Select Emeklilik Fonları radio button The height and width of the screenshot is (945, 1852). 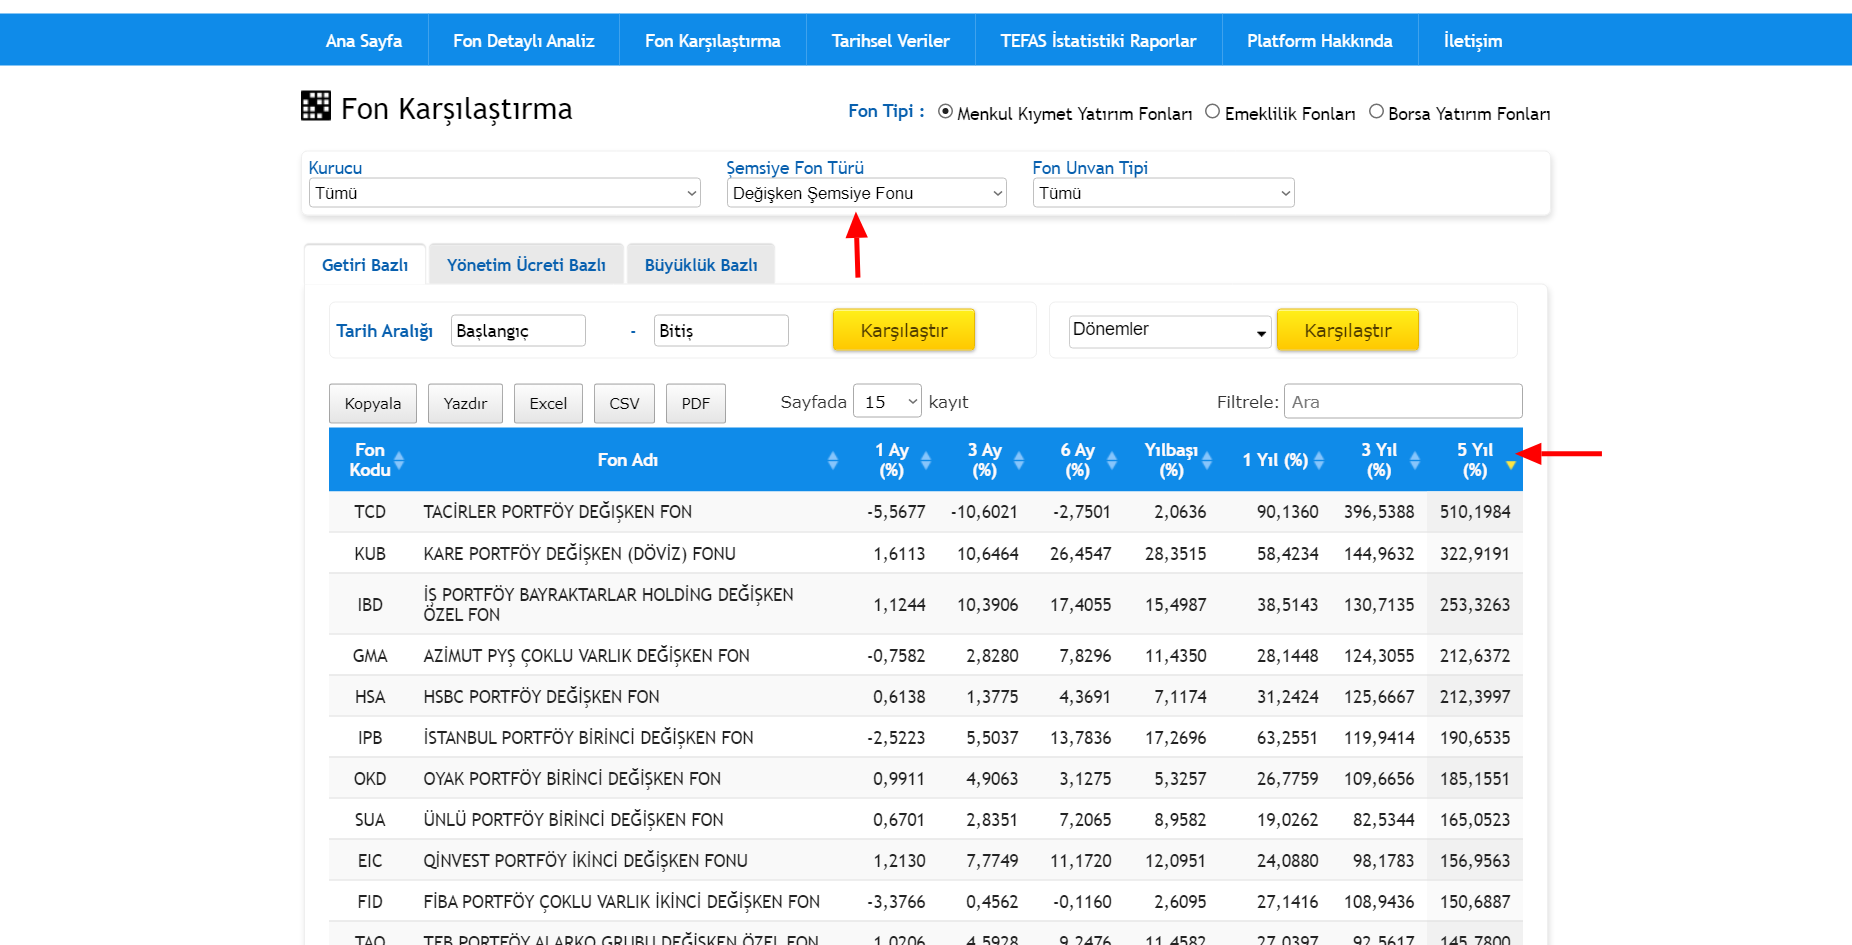tap(1212, 112)
